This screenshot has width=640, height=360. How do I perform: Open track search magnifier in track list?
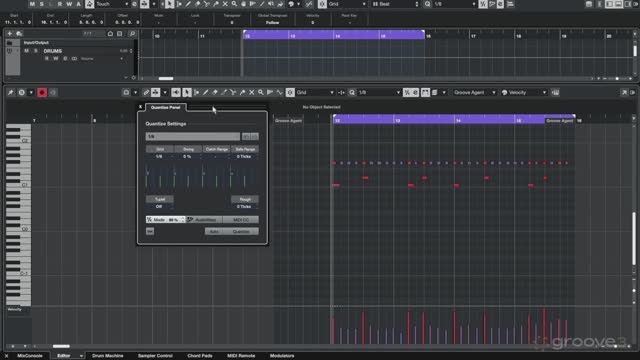[132, 33]
